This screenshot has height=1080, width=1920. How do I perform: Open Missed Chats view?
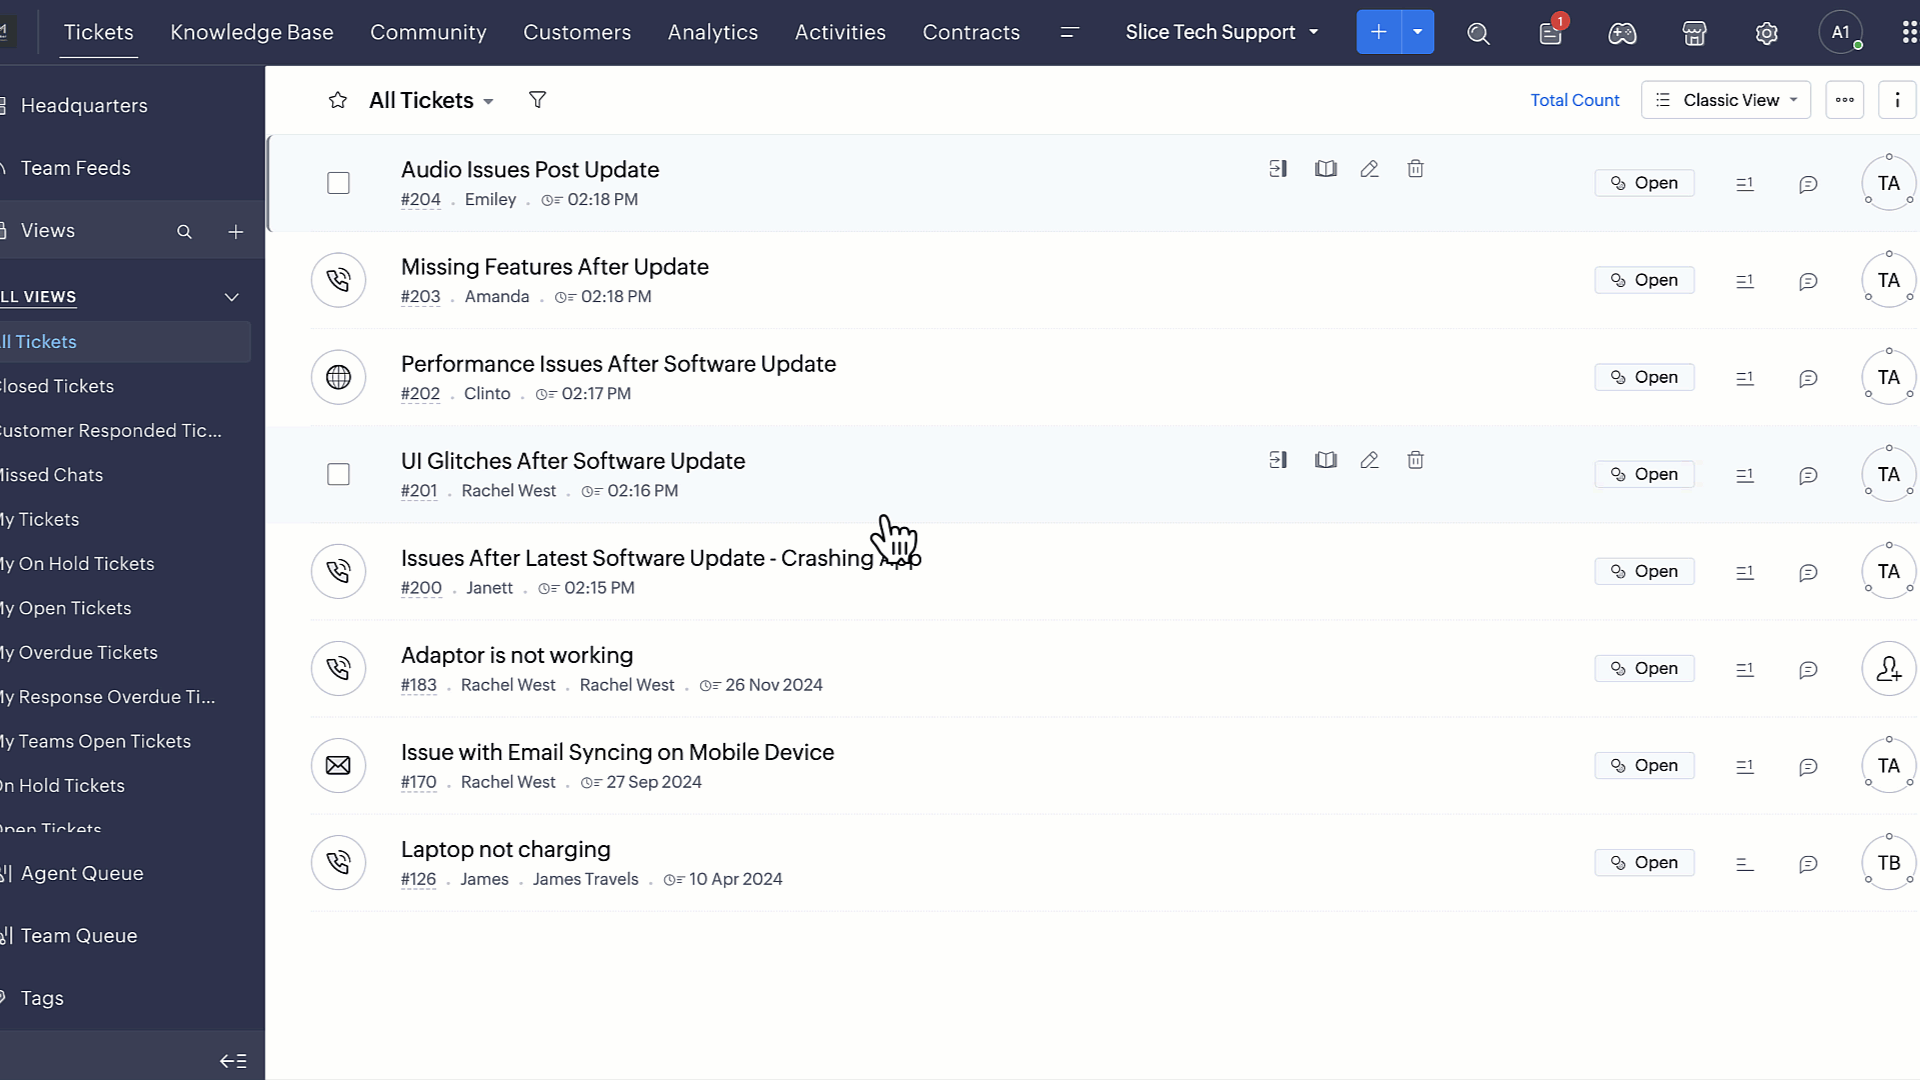click(52, 475)
